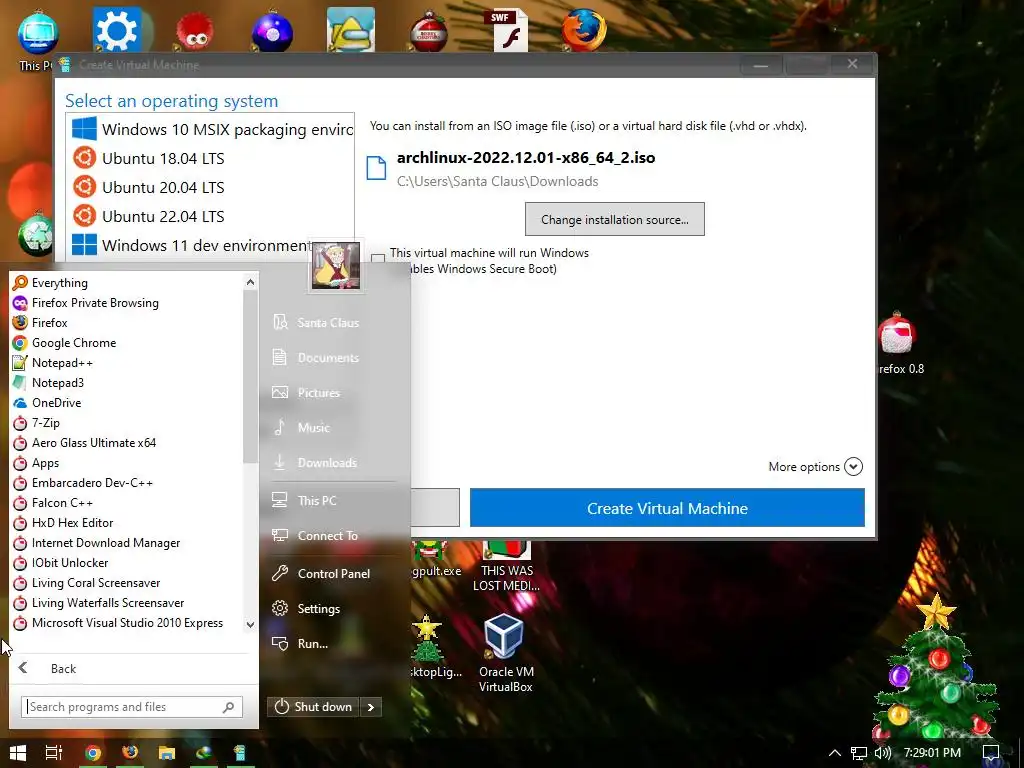
Task: Select Ubuntu 20.04 LTS operating system
Action: 210,187
